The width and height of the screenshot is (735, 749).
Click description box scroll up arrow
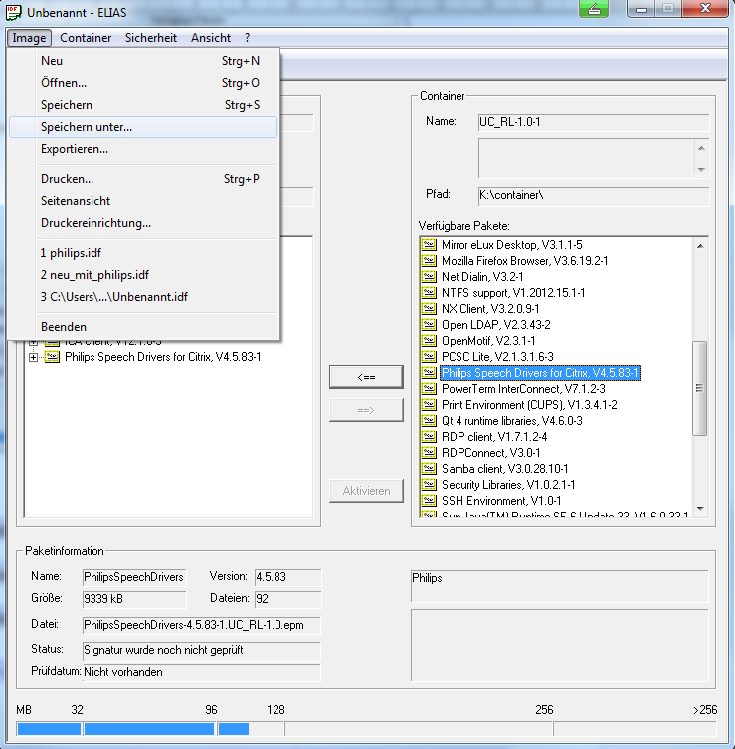pos(701,148)
